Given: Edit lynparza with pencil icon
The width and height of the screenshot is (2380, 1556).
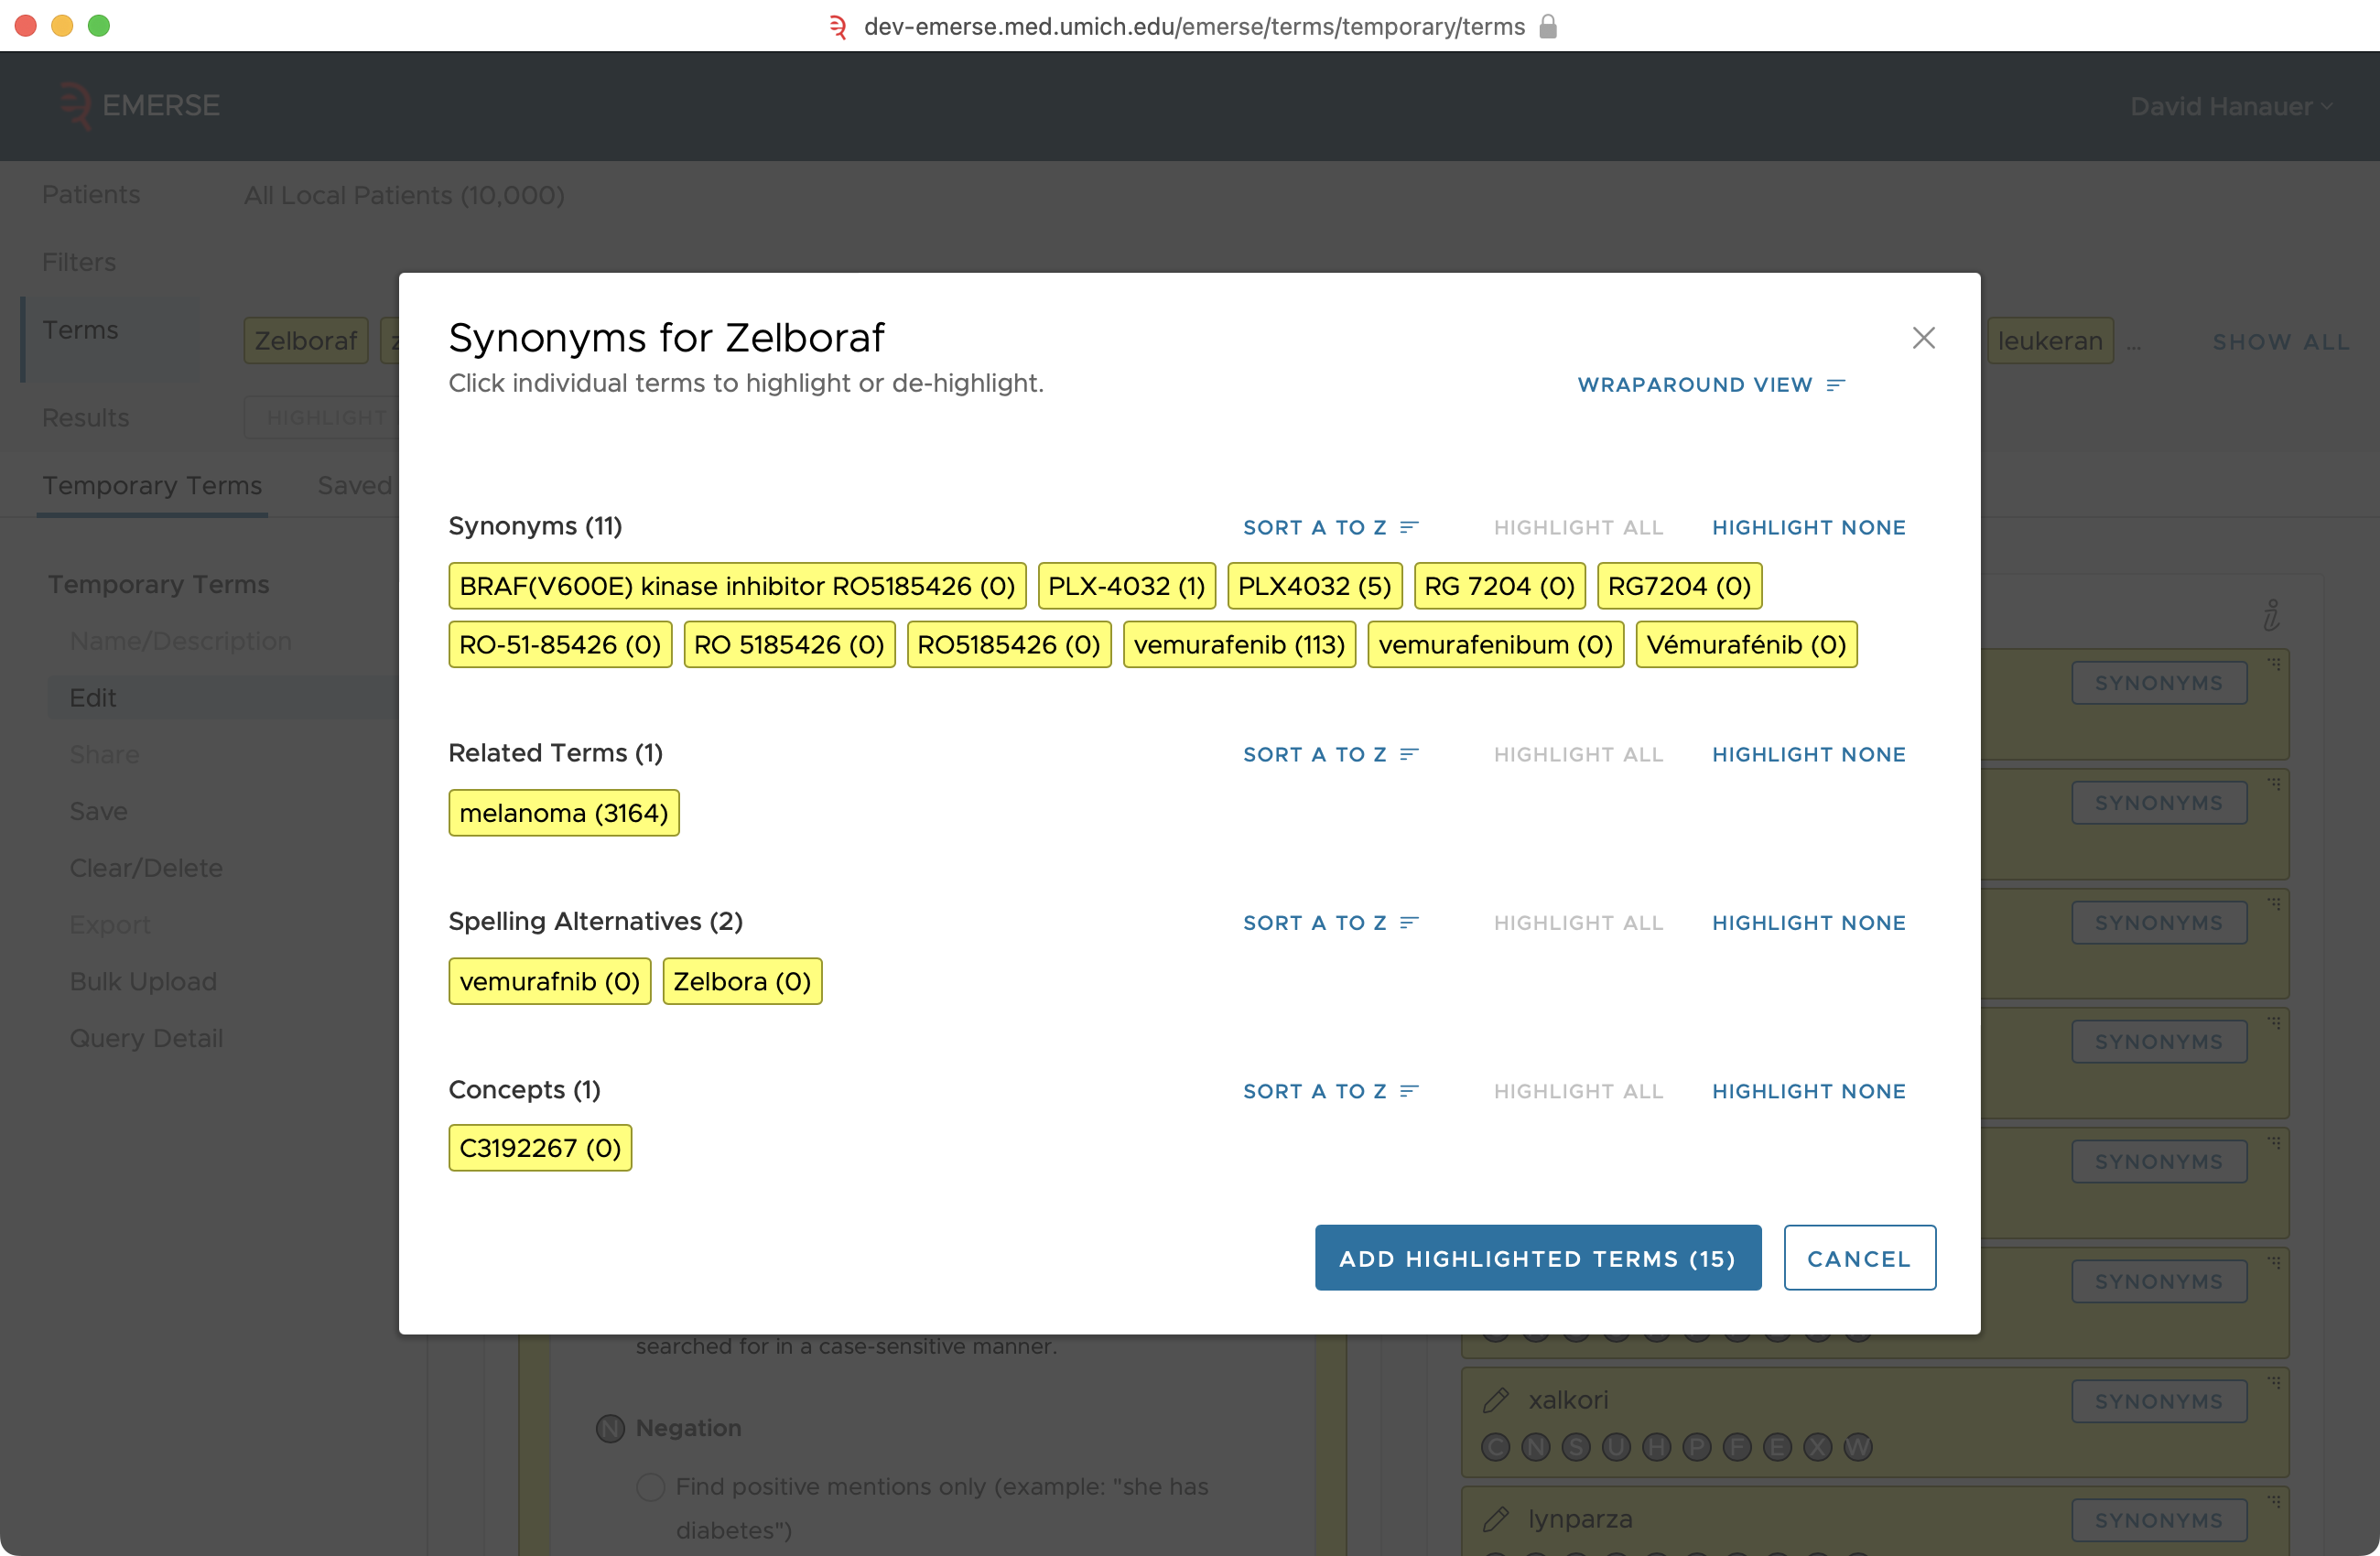Looking at the screenshot, I should [x=1495, y=1519].
